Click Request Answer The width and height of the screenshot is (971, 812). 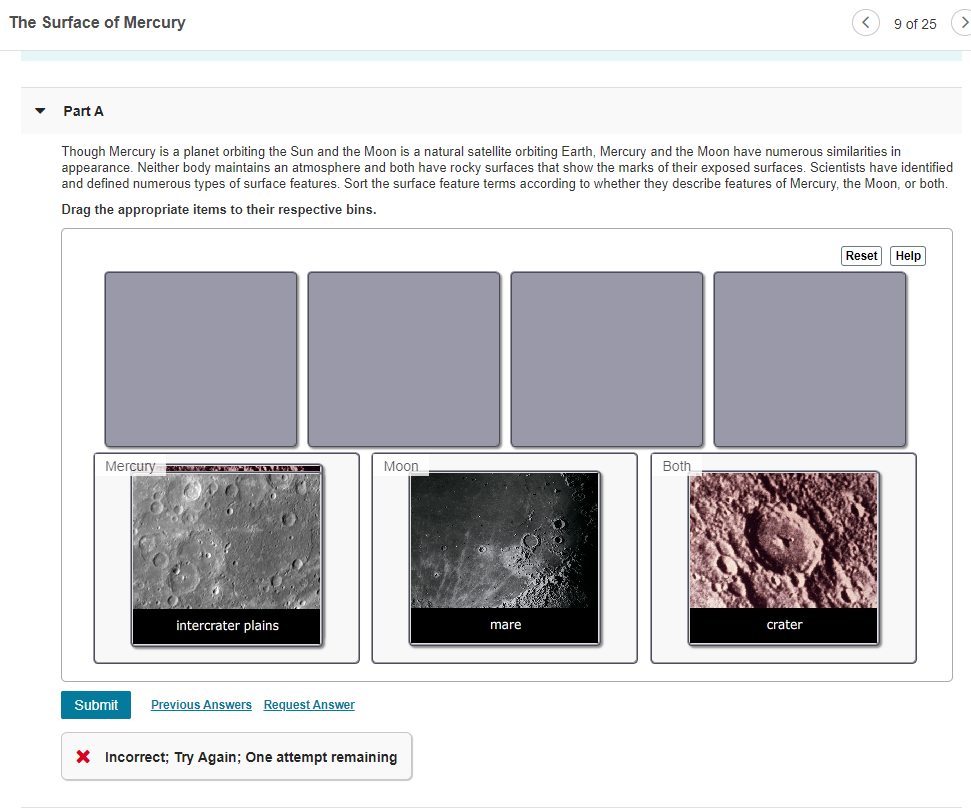[309, 705]
